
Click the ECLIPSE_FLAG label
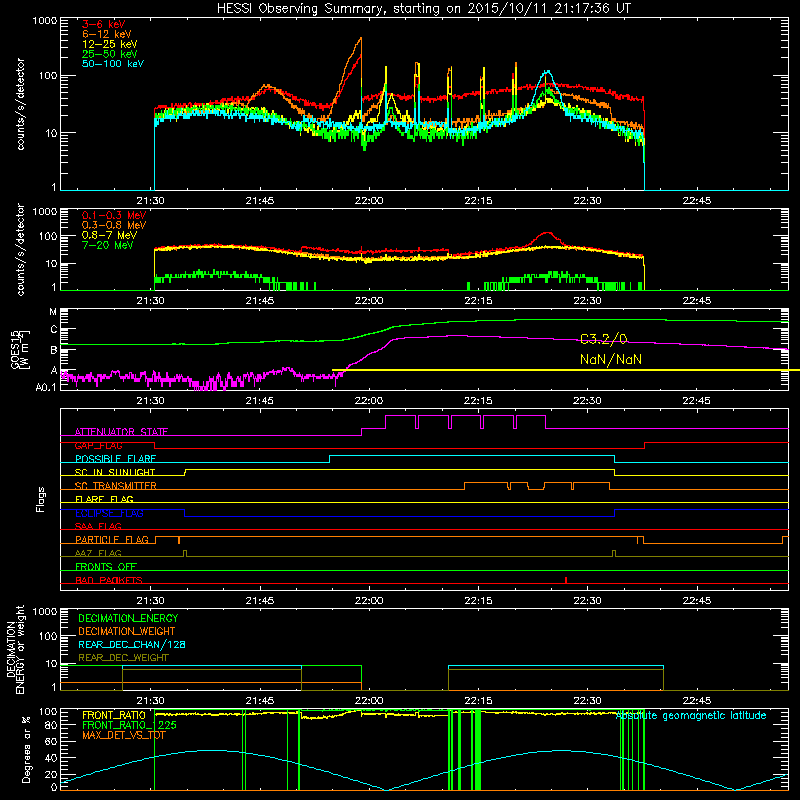(109, 513)
